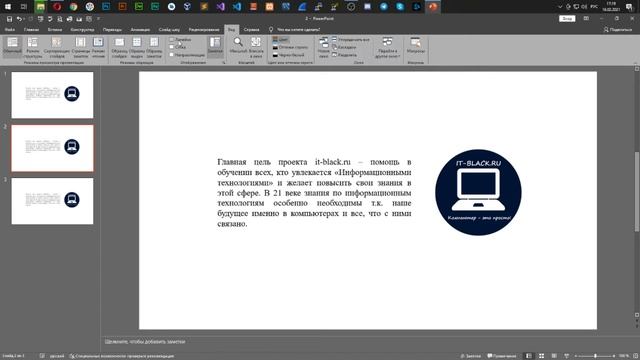Open Show group dialog launcher arrow
This screenshot has height=360, width=640.
(224, 63)
